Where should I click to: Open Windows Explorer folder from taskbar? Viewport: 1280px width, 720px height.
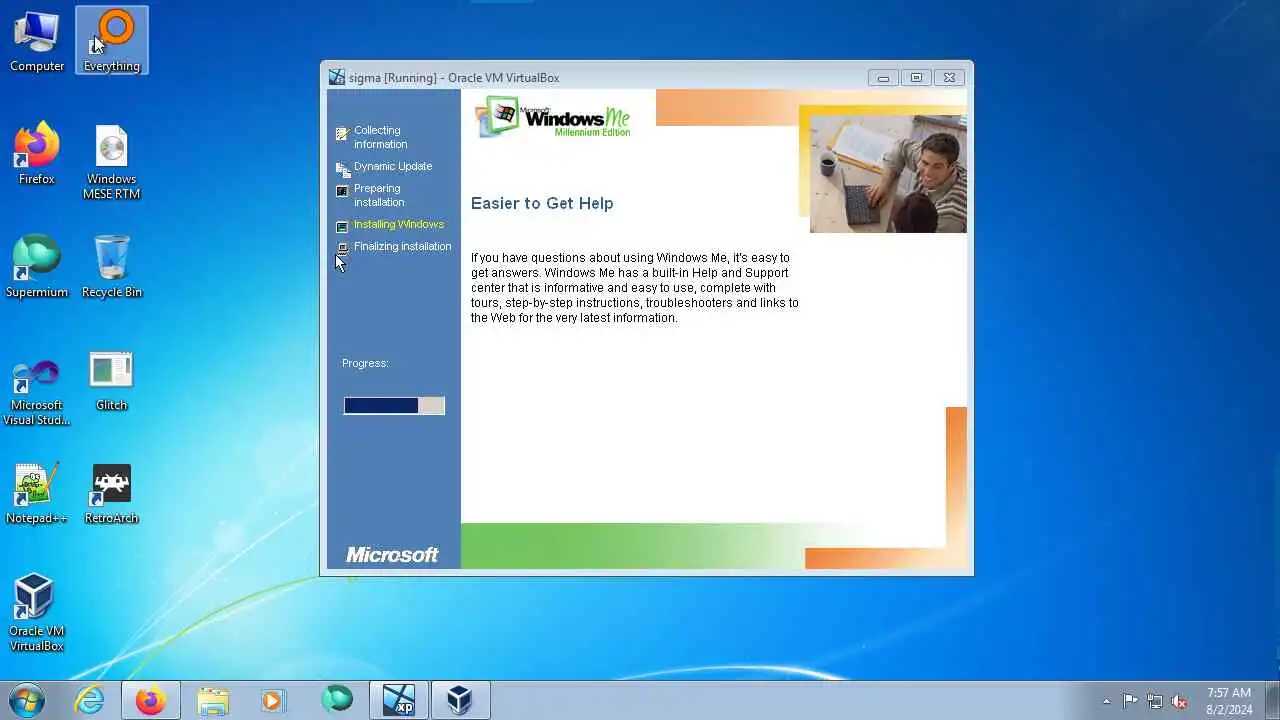click(213, 700)
